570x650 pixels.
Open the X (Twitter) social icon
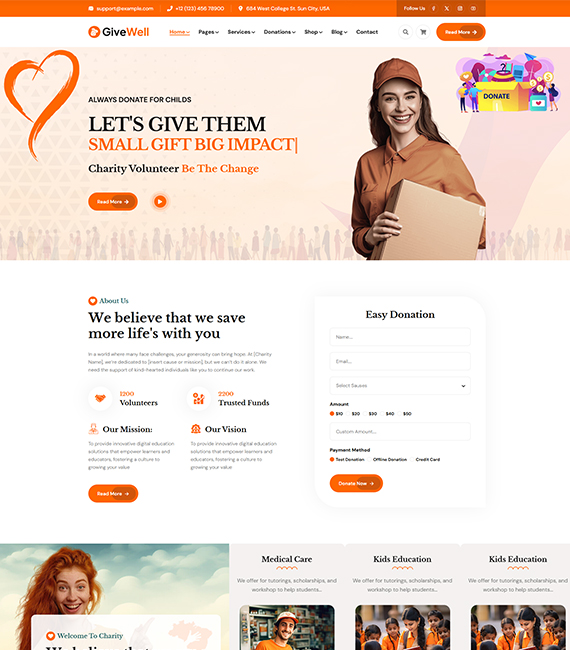(447, 8)
